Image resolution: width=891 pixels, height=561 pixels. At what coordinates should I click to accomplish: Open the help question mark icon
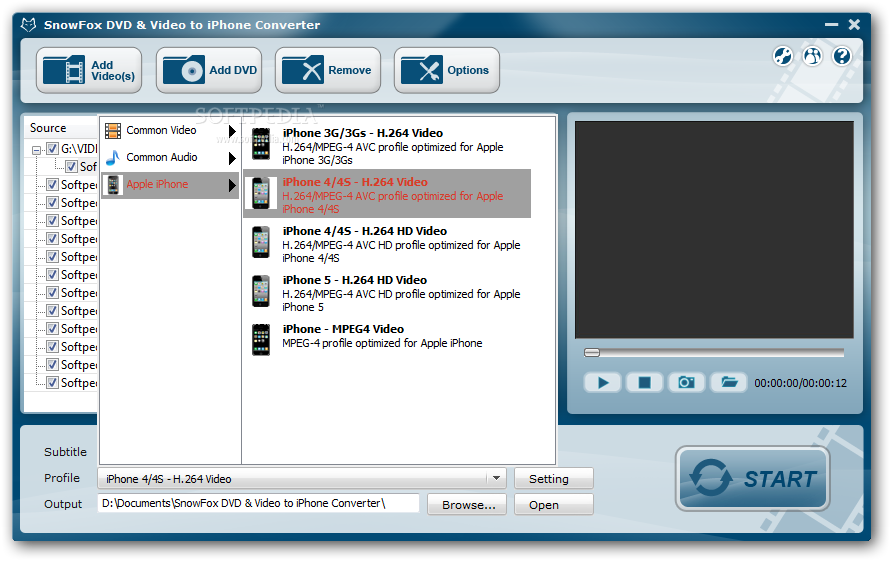pos(842,56)
